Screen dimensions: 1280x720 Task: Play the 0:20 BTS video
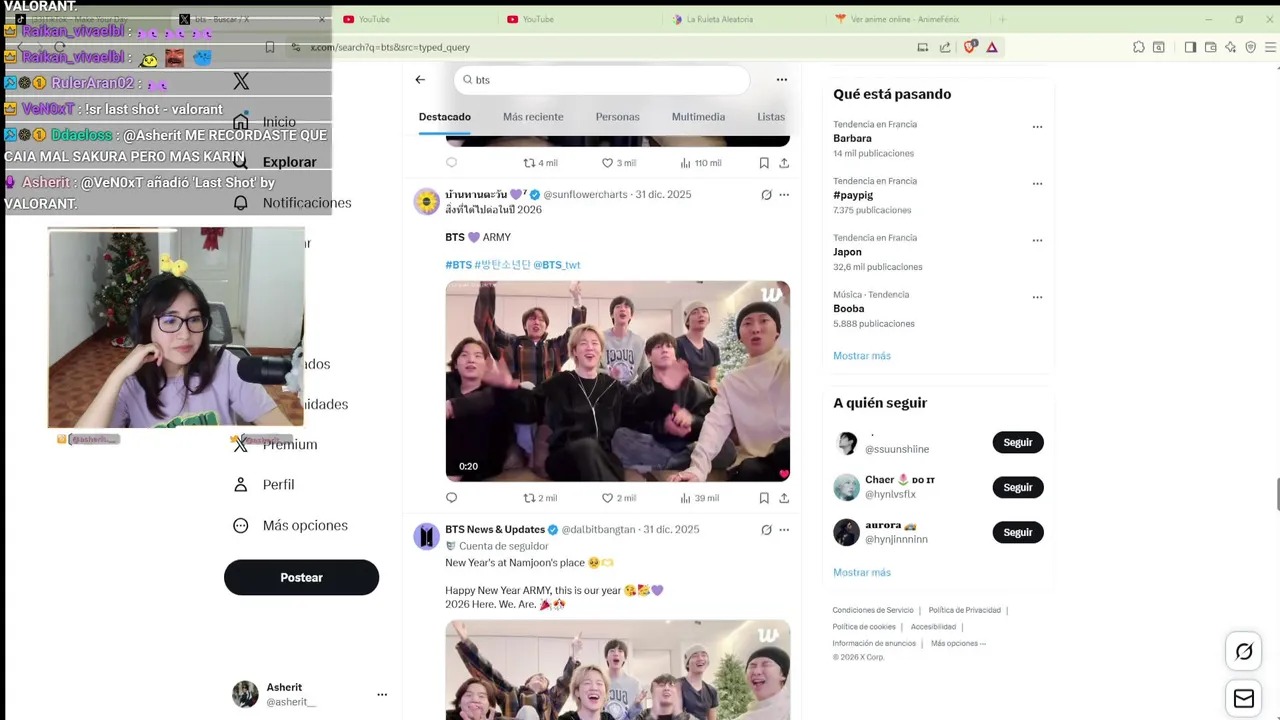pyautogui.click(x=617, y=381)
